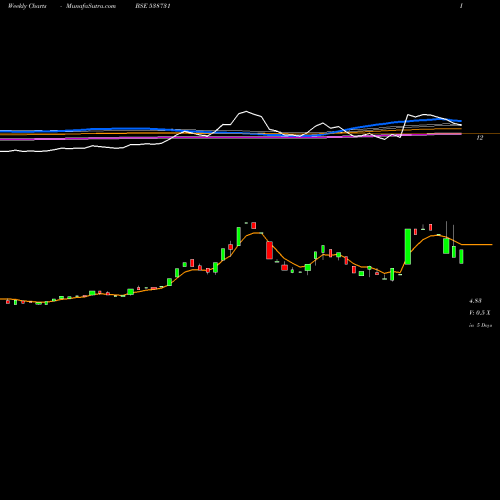The width and height of the screenshot is (500, 500).
Task: Click the 'MunafaSutra.com' label
Action: coord(91,6)
